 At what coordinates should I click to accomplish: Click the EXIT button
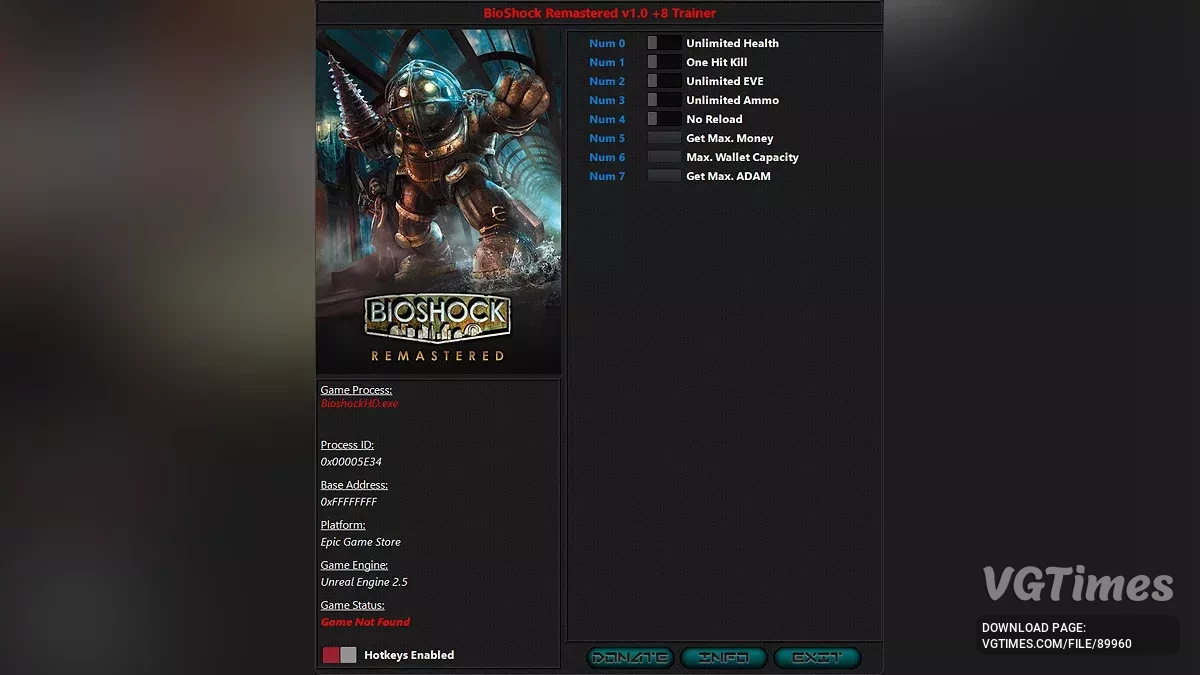tap(817, 658)
